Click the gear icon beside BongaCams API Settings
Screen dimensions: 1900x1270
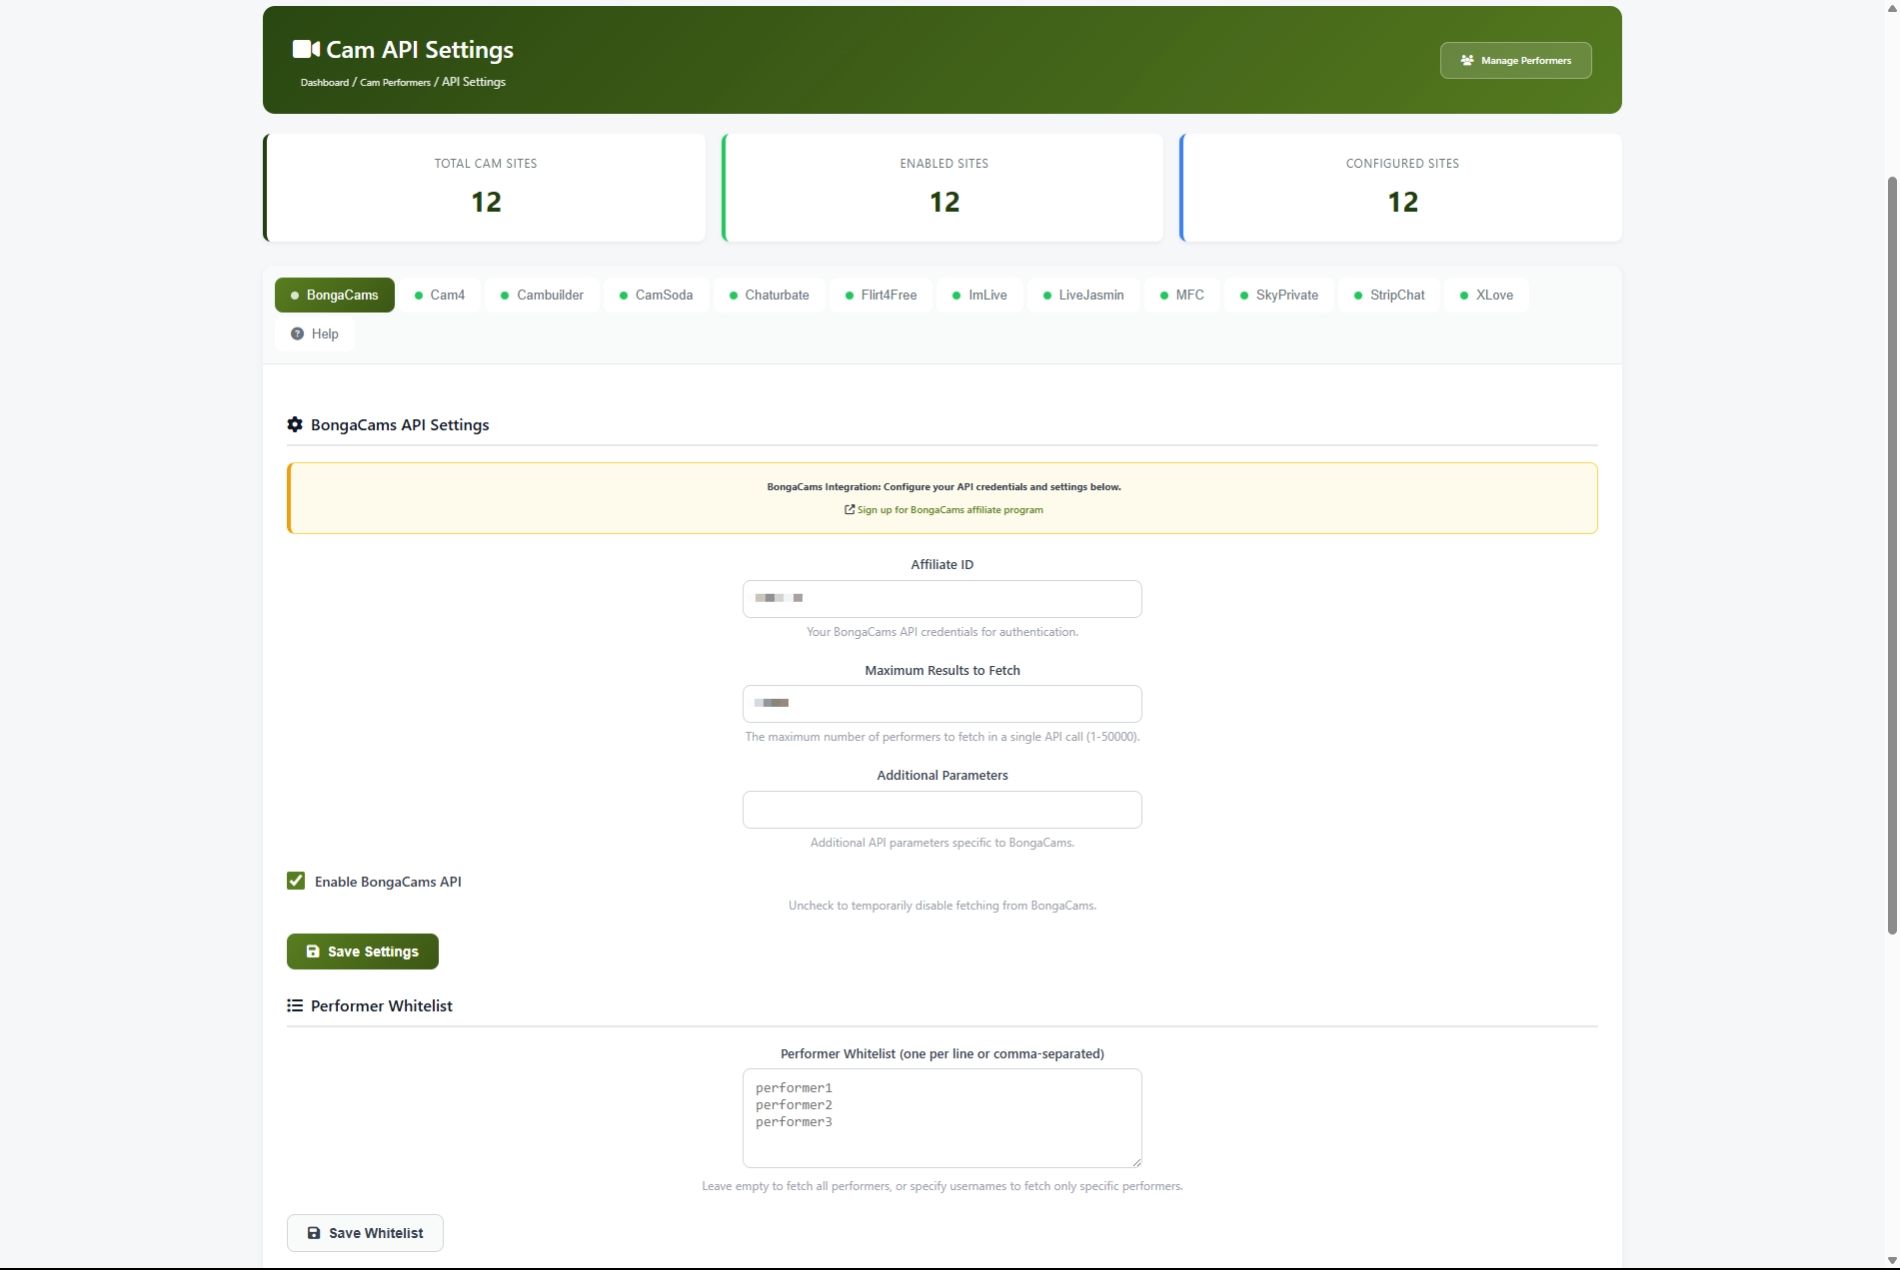(x=295, y=425)
